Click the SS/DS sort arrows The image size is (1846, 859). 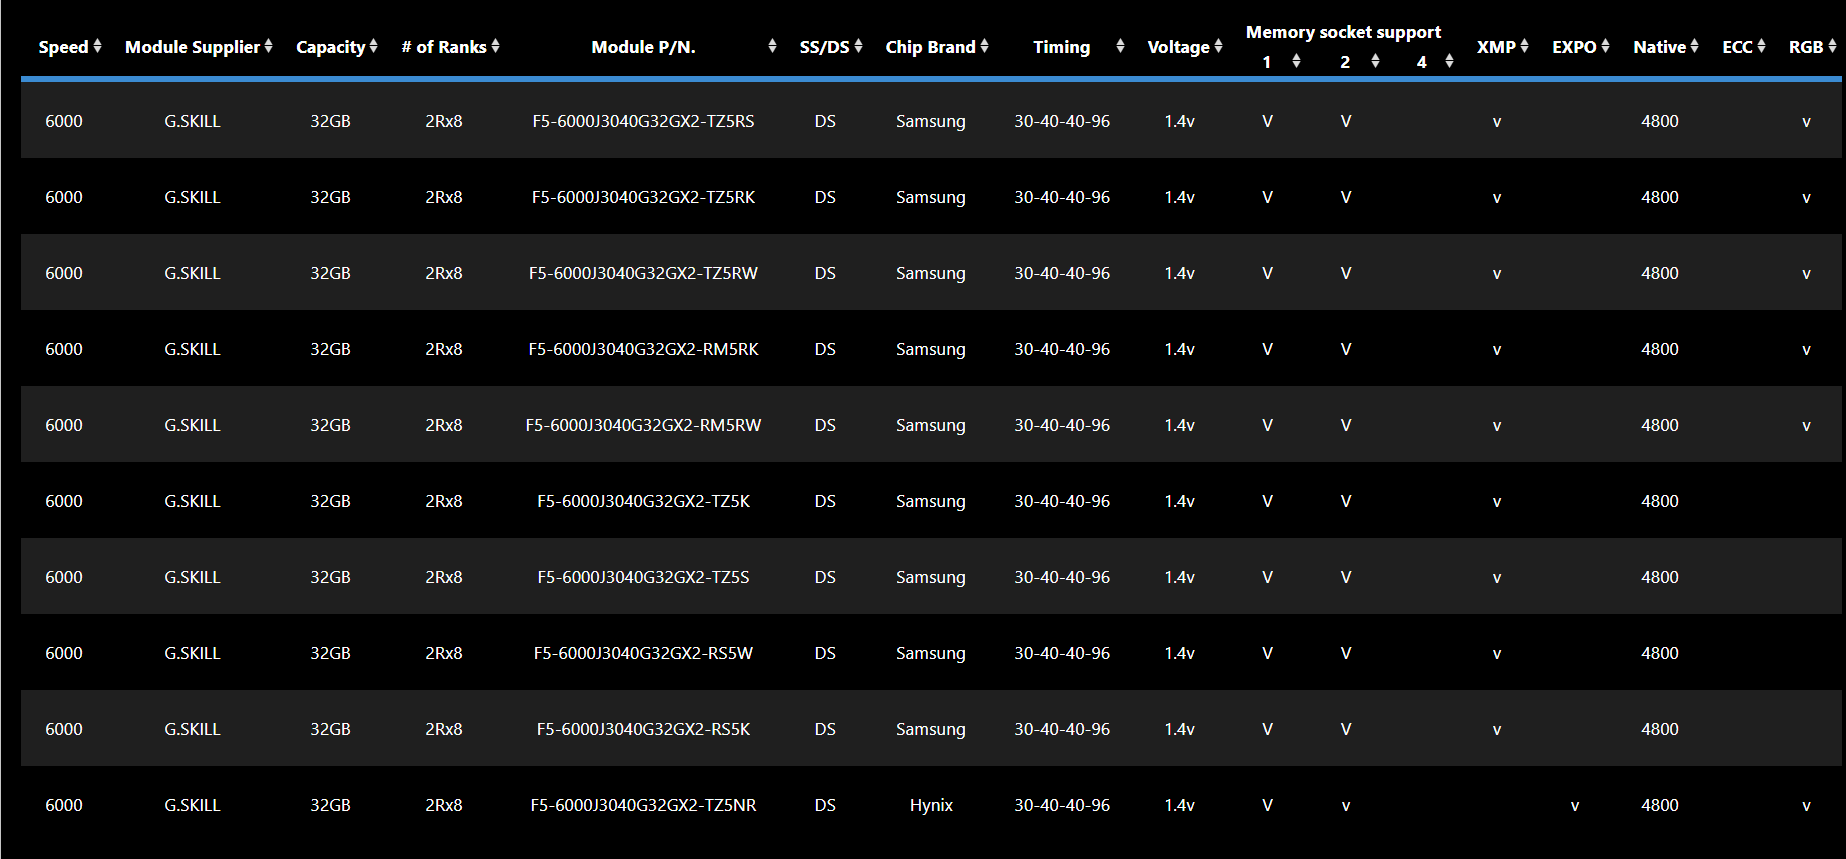[858, 46]
